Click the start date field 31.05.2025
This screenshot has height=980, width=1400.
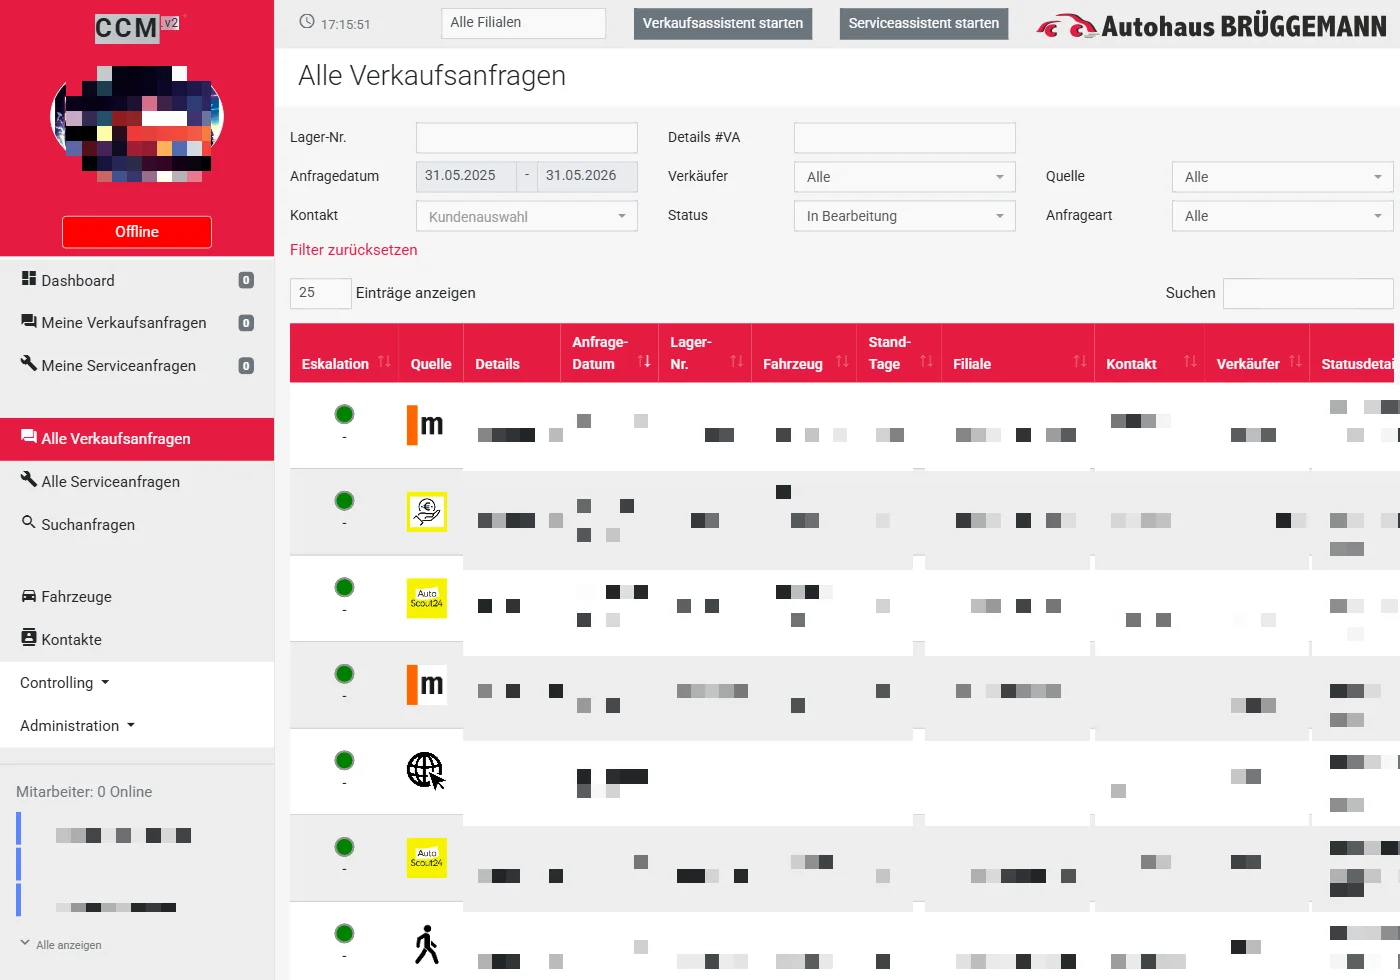466,176
